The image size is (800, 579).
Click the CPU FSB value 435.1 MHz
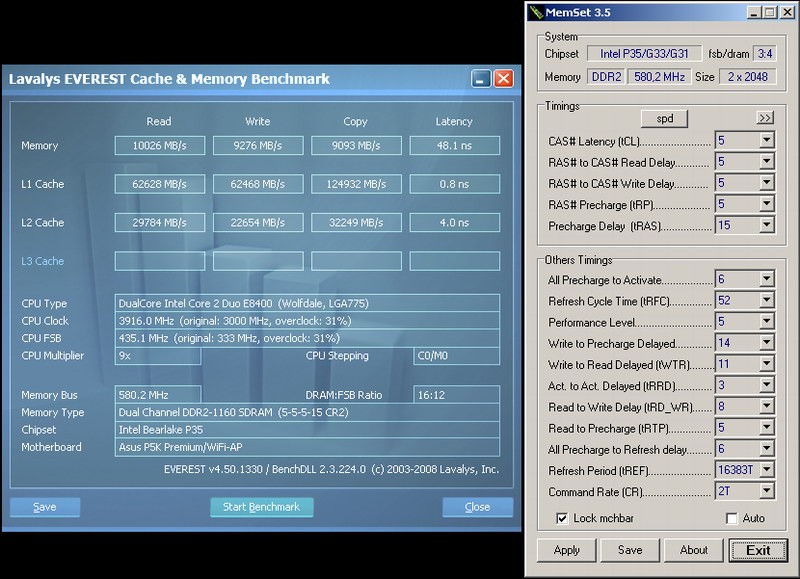coord(307,338)
